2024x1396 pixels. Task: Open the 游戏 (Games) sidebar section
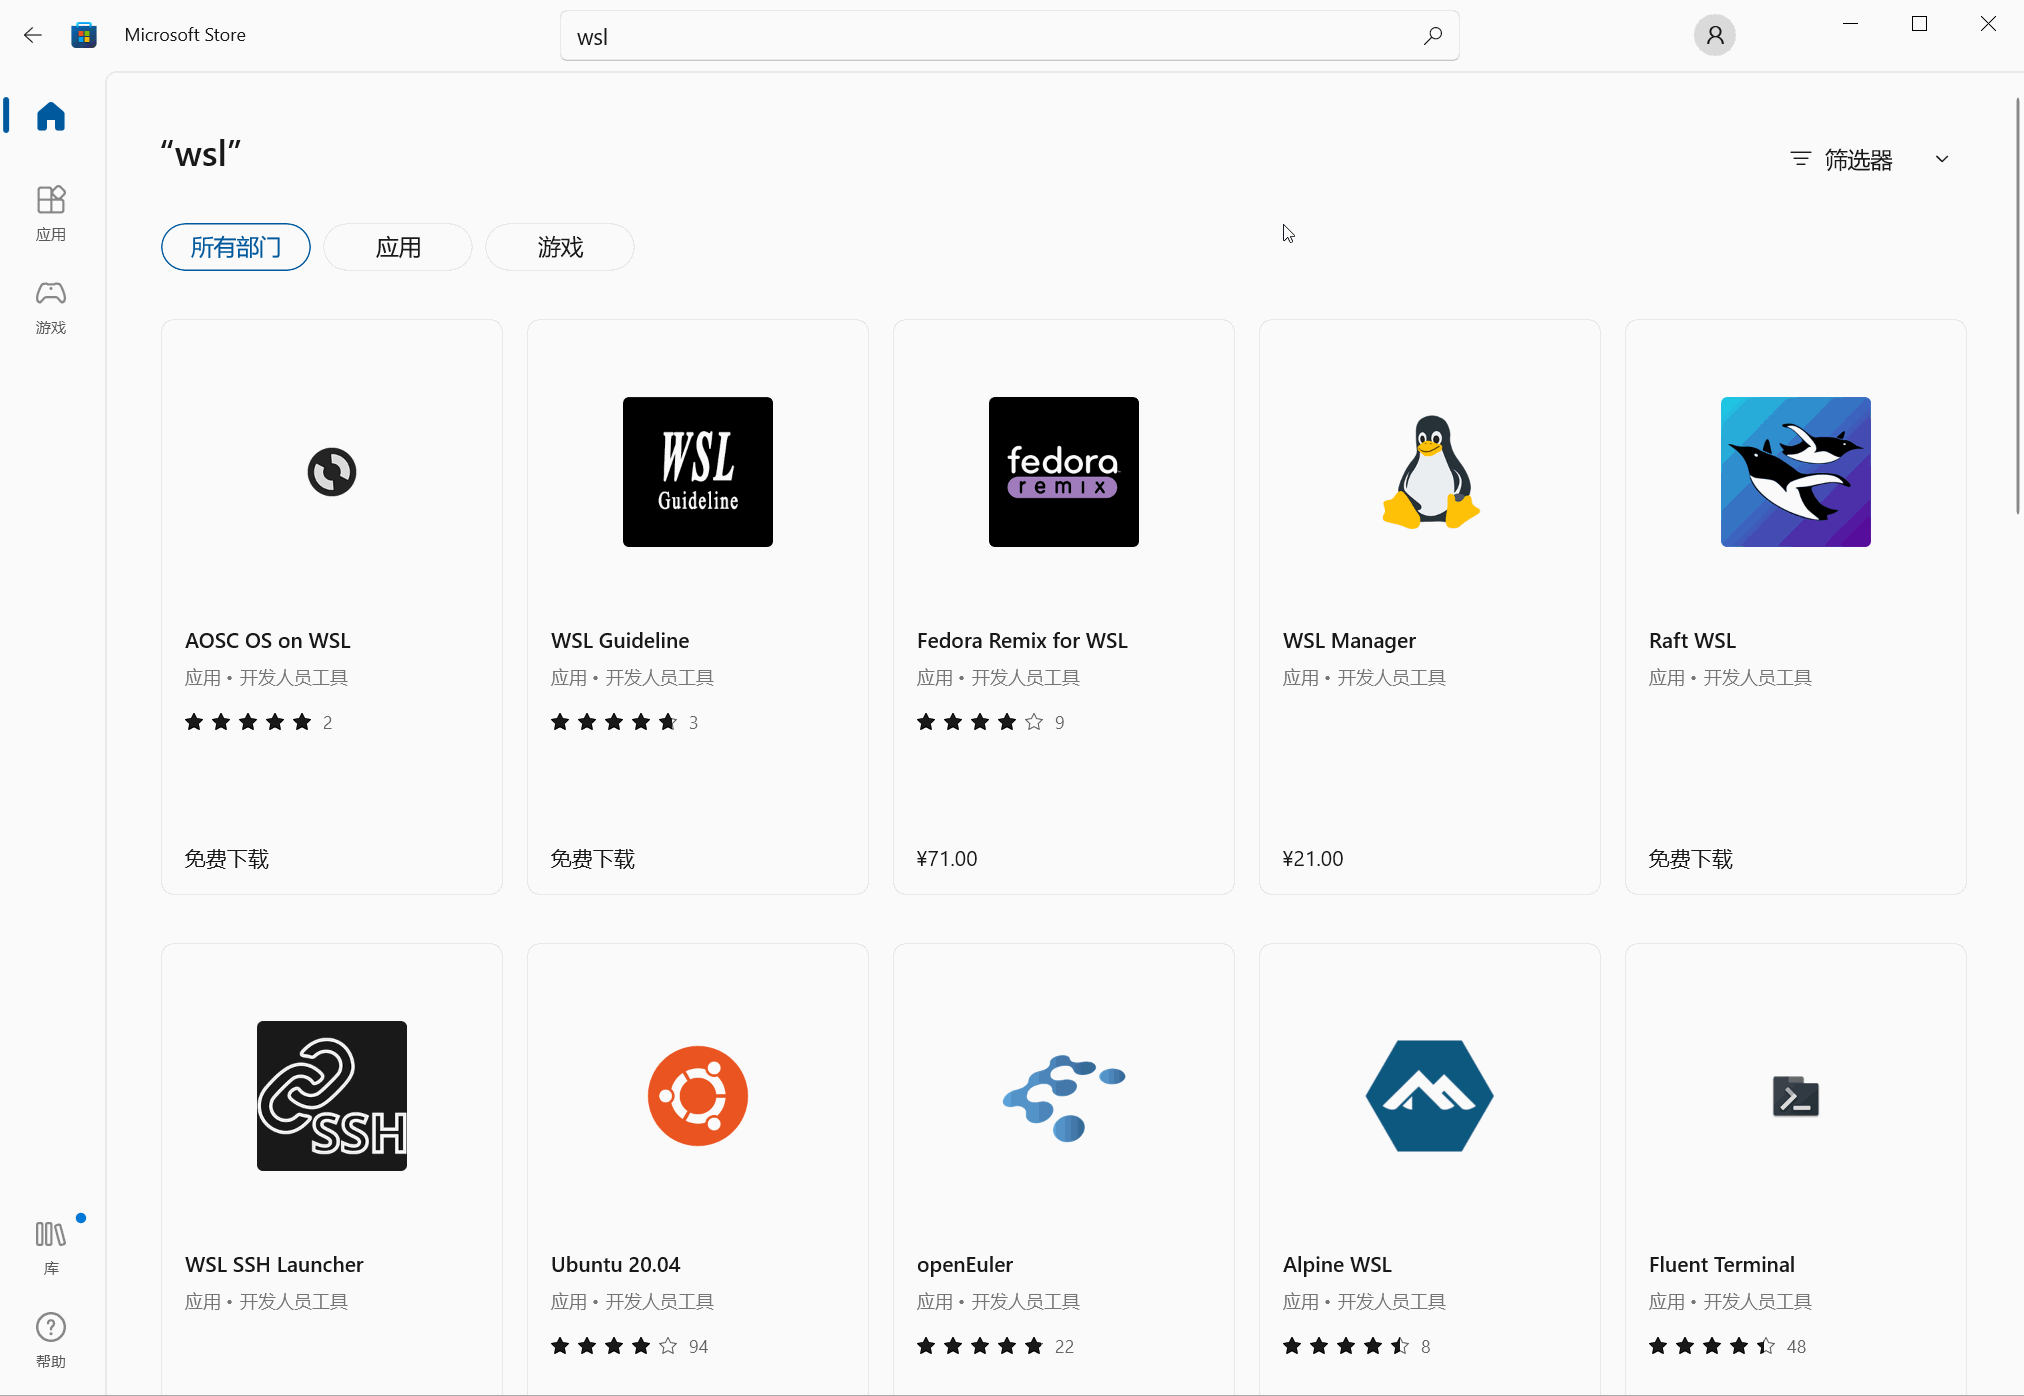(x=51, y=305)
